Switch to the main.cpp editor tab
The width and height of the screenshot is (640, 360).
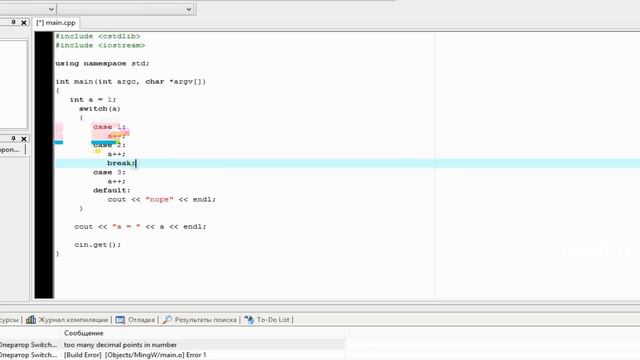[56, 23]
